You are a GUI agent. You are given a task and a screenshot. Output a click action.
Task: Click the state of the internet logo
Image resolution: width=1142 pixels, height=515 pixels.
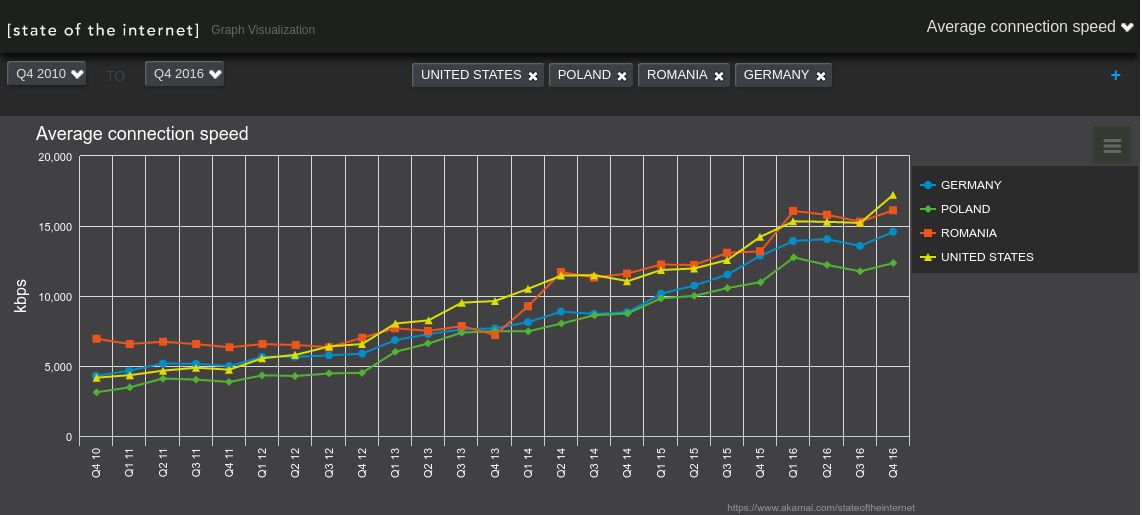click(x=103, y=30)
